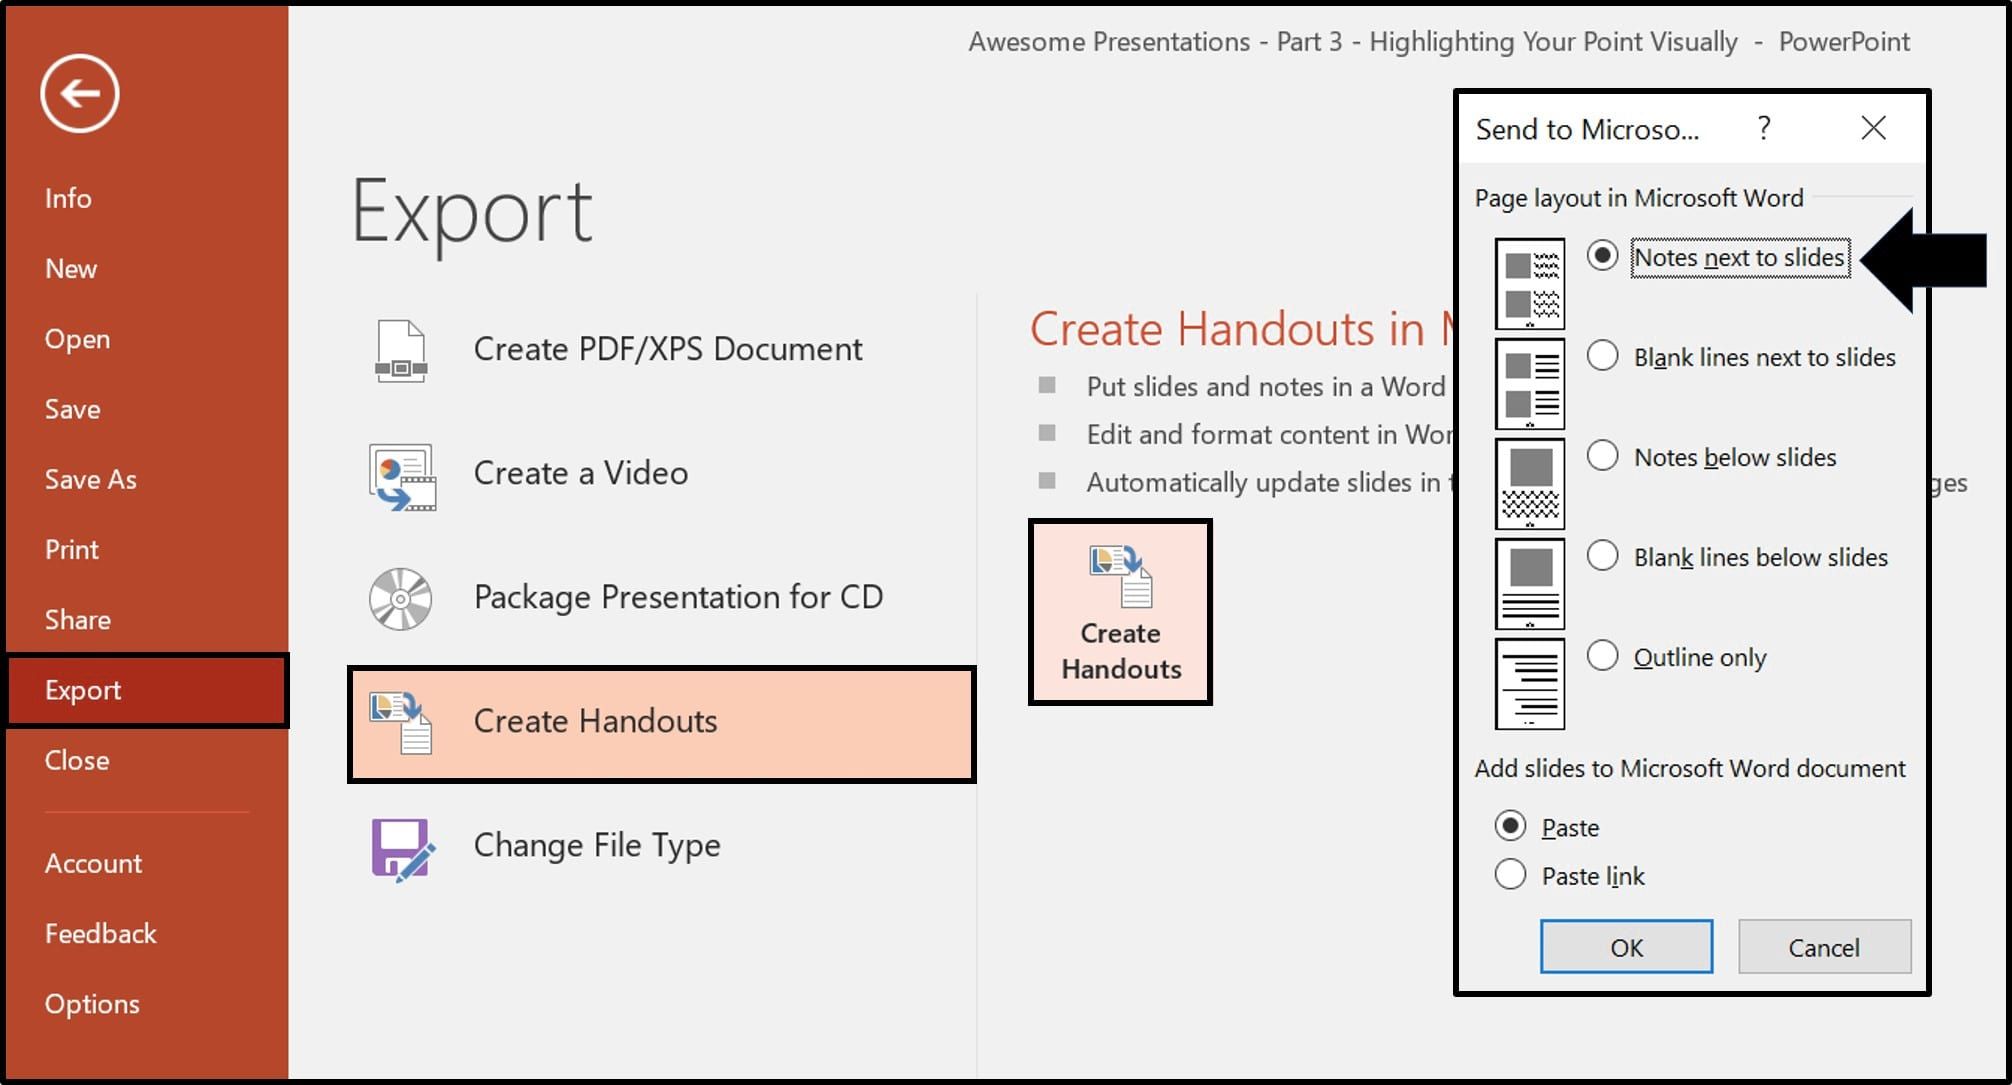Screen dimensions: 2012x1085
Task: Click the large Create Handouts button
Action: pyautogui.click(x=1120, y=612)
